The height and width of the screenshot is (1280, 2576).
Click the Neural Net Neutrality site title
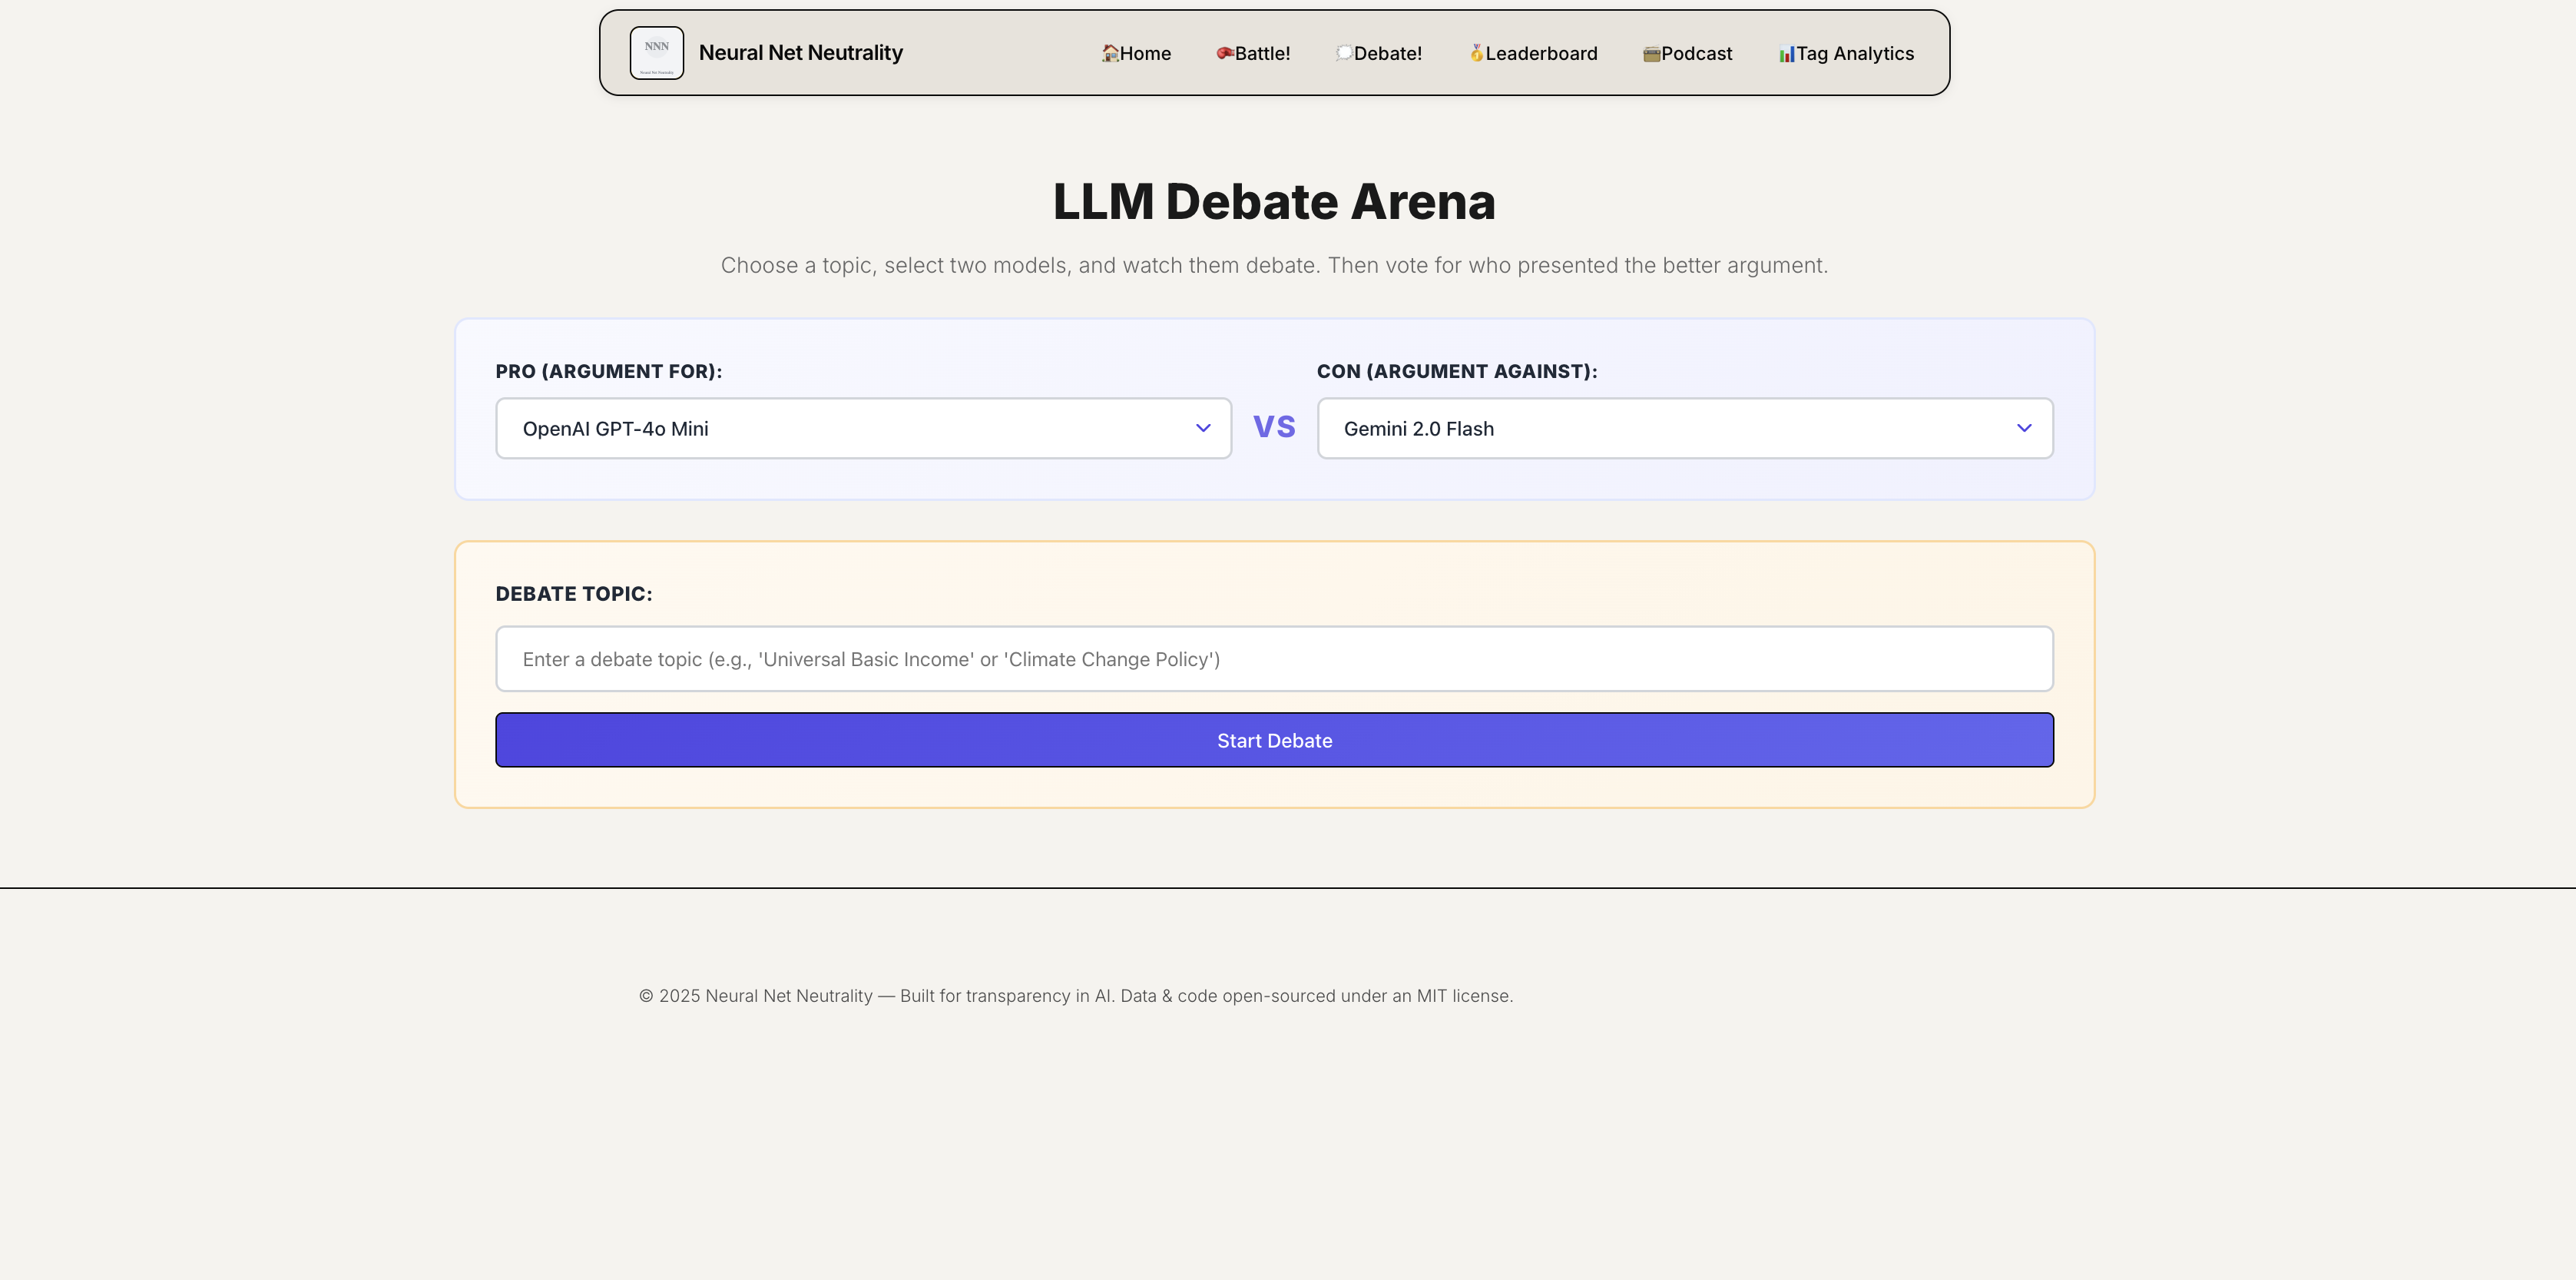[800, 53]
